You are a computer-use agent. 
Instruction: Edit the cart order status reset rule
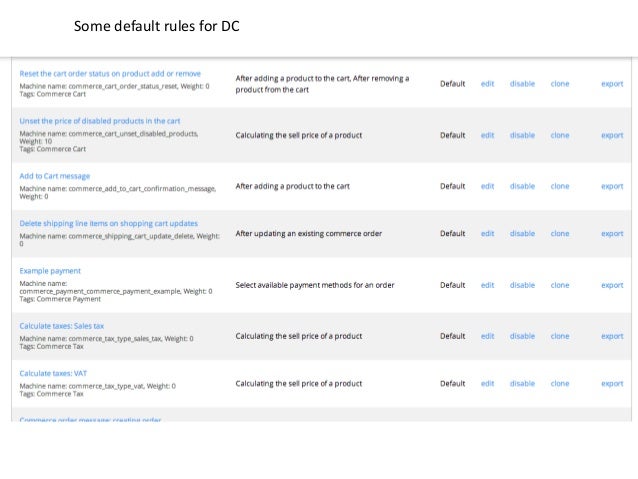pyautogui.click(x=487, y=83)
